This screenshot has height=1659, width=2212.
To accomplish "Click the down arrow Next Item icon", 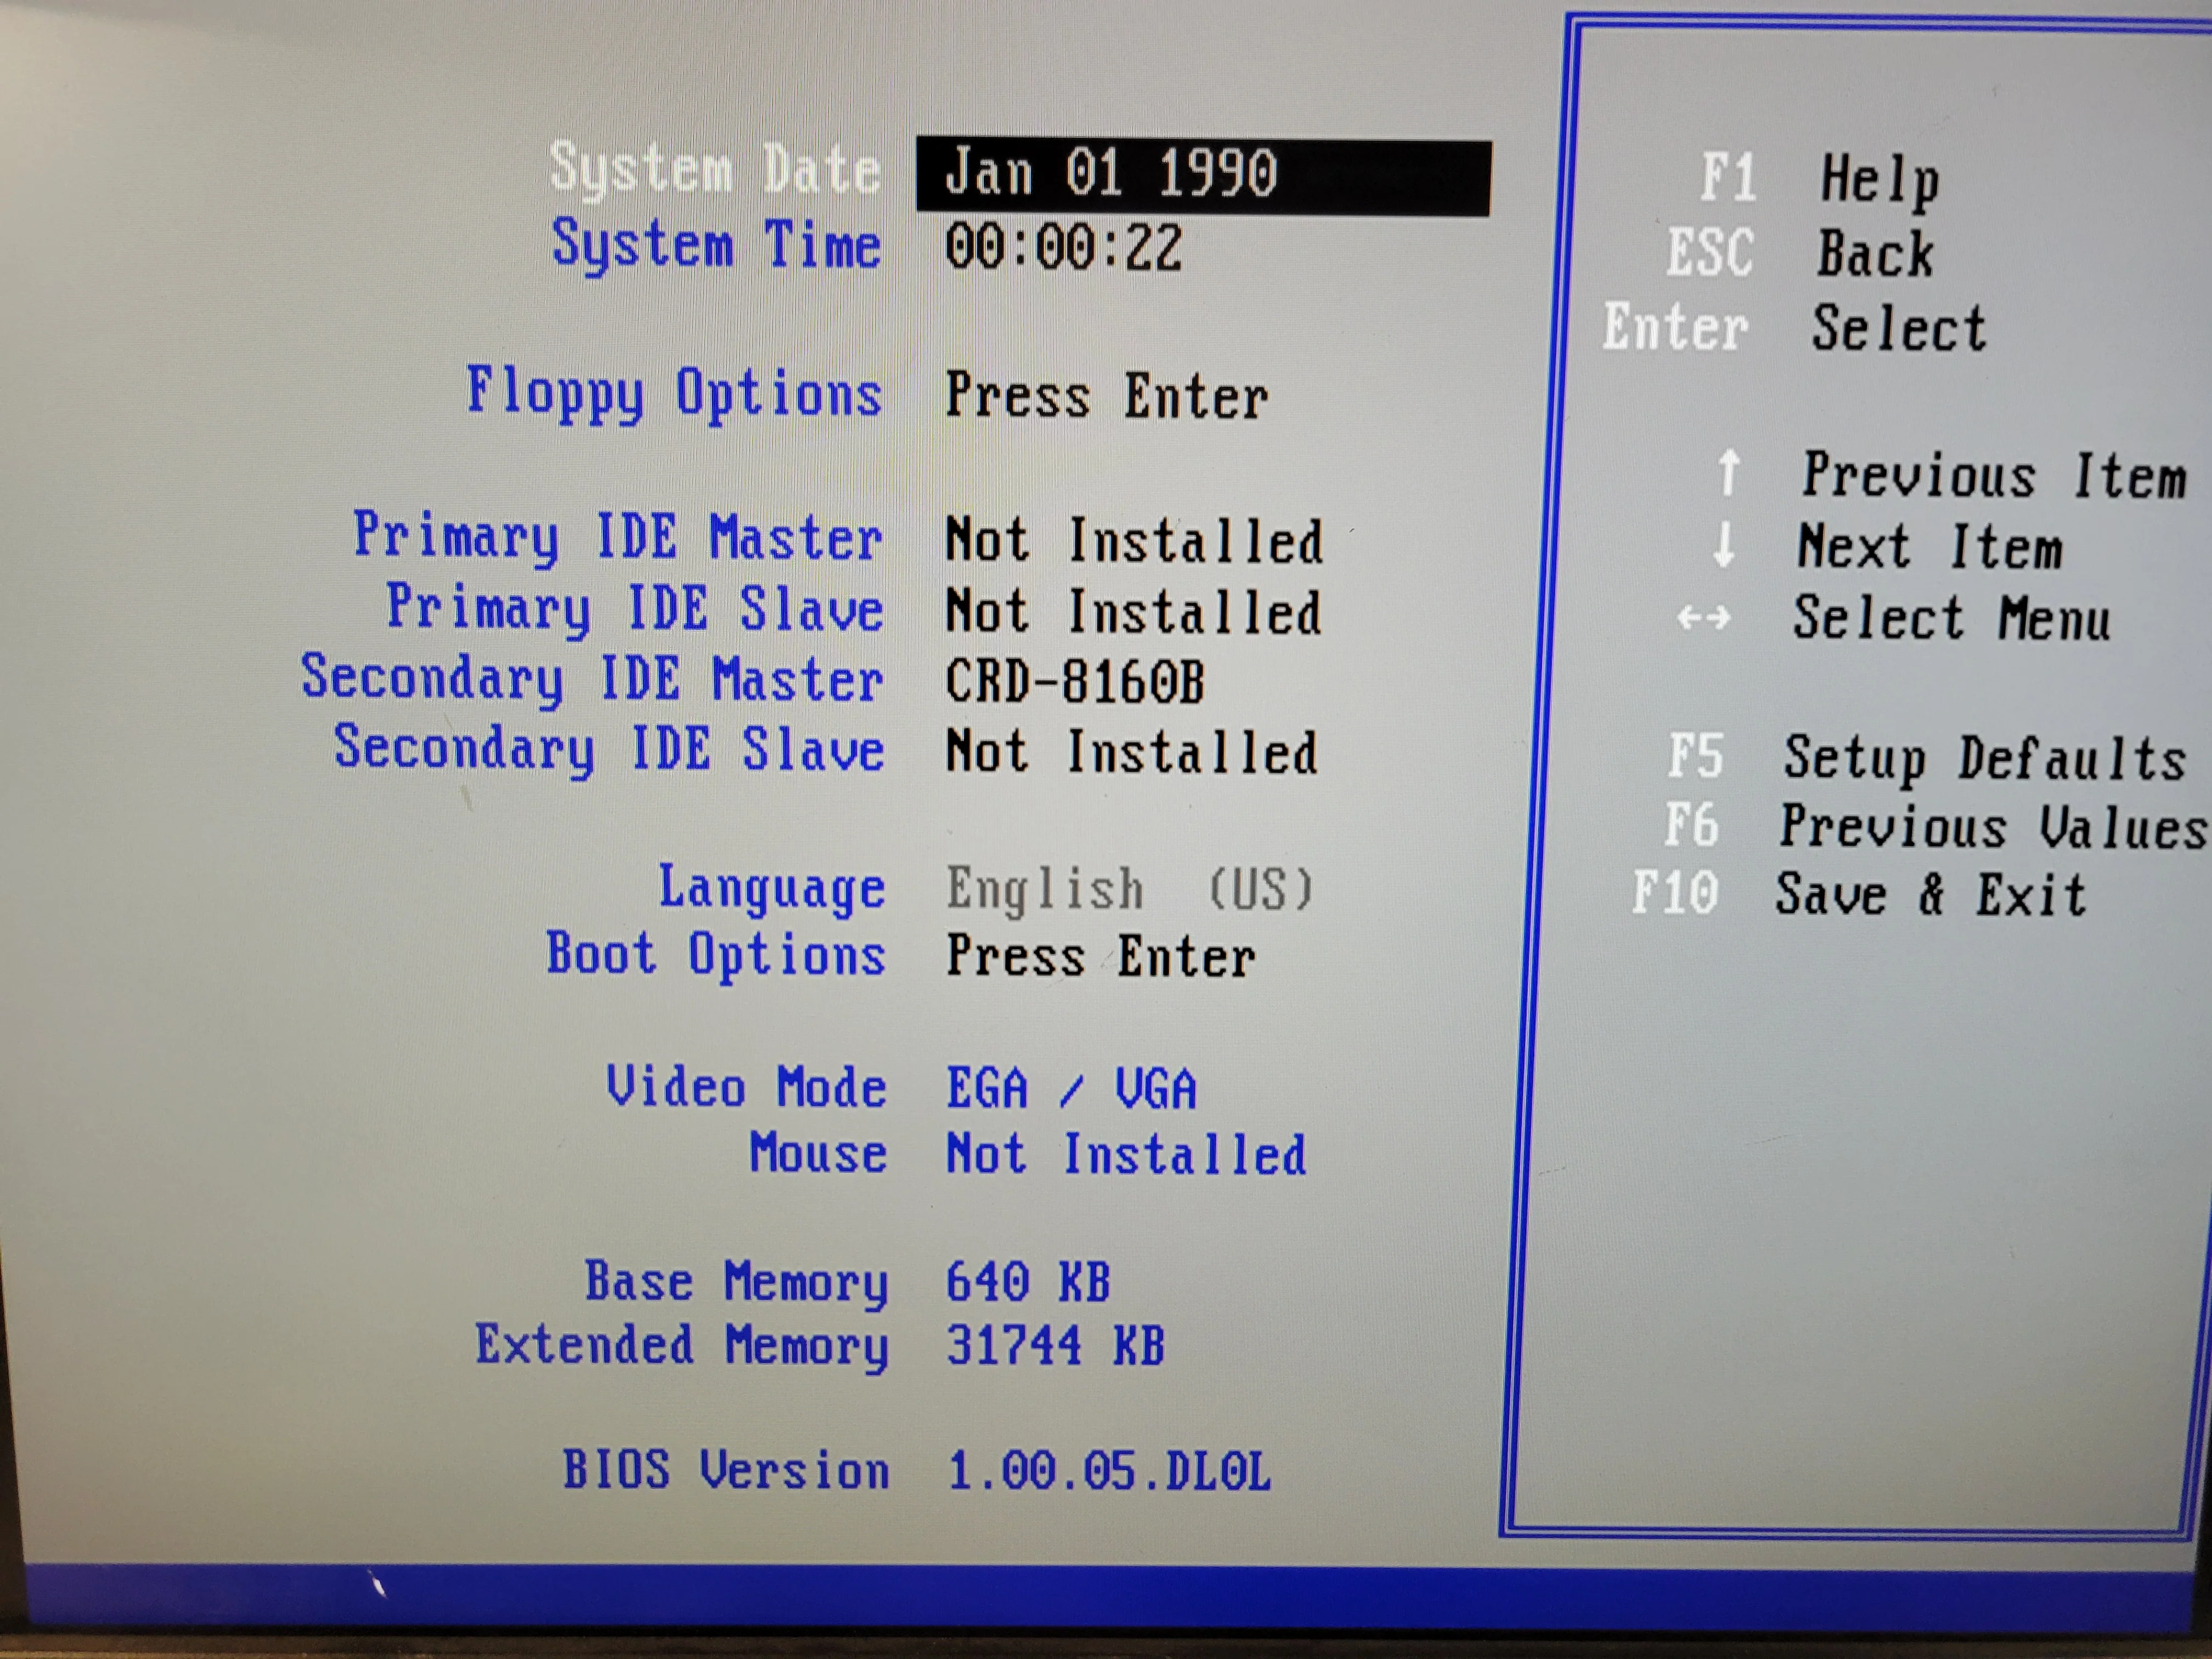I will click(x=1723, y=545).
